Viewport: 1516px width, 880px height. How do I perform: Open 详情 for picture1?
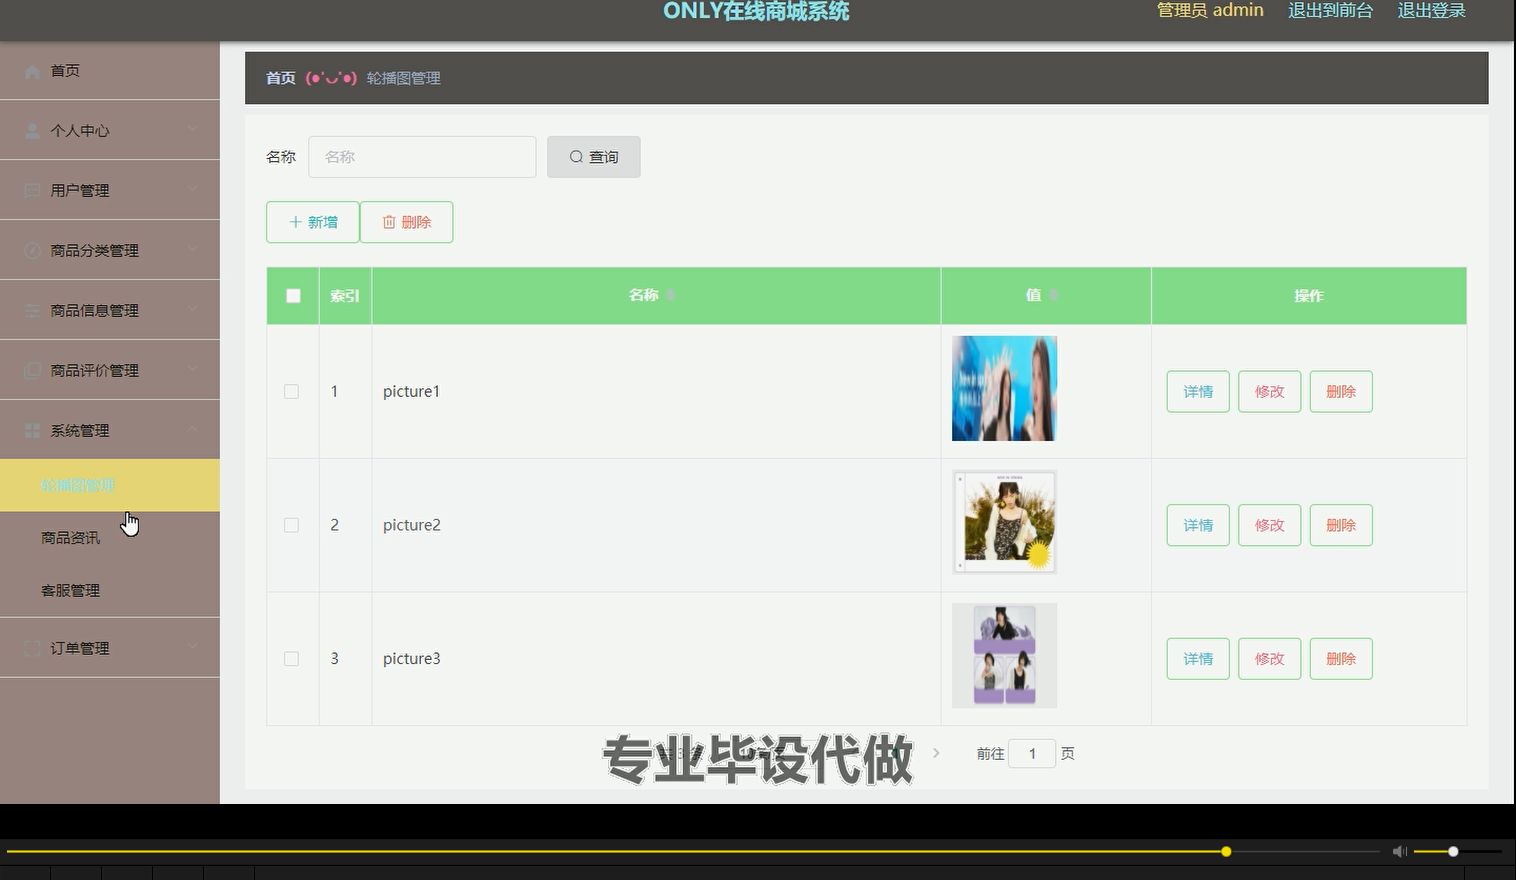click(1198, 391)
